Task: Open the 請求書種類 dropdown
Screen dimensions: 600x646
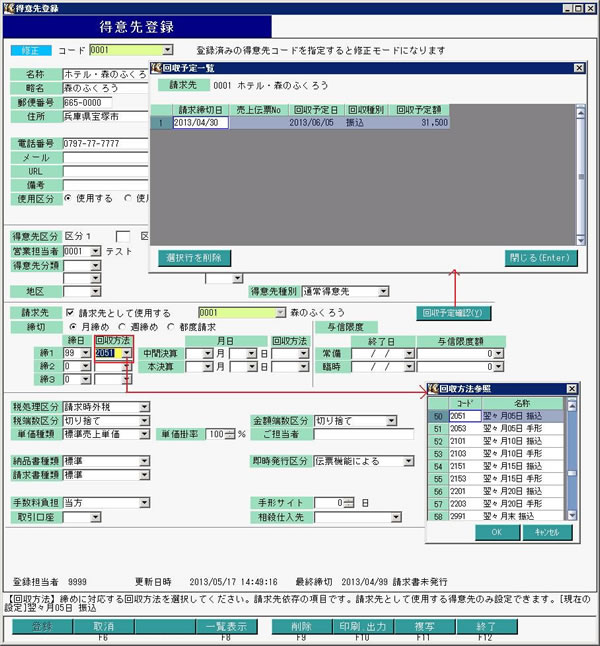Action: tap(144, 475)
